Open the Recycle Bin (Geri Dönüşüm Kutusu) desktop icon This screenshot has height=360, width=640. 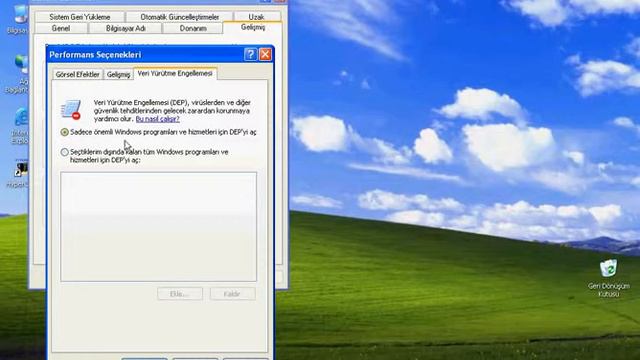(x=609, y=278)
